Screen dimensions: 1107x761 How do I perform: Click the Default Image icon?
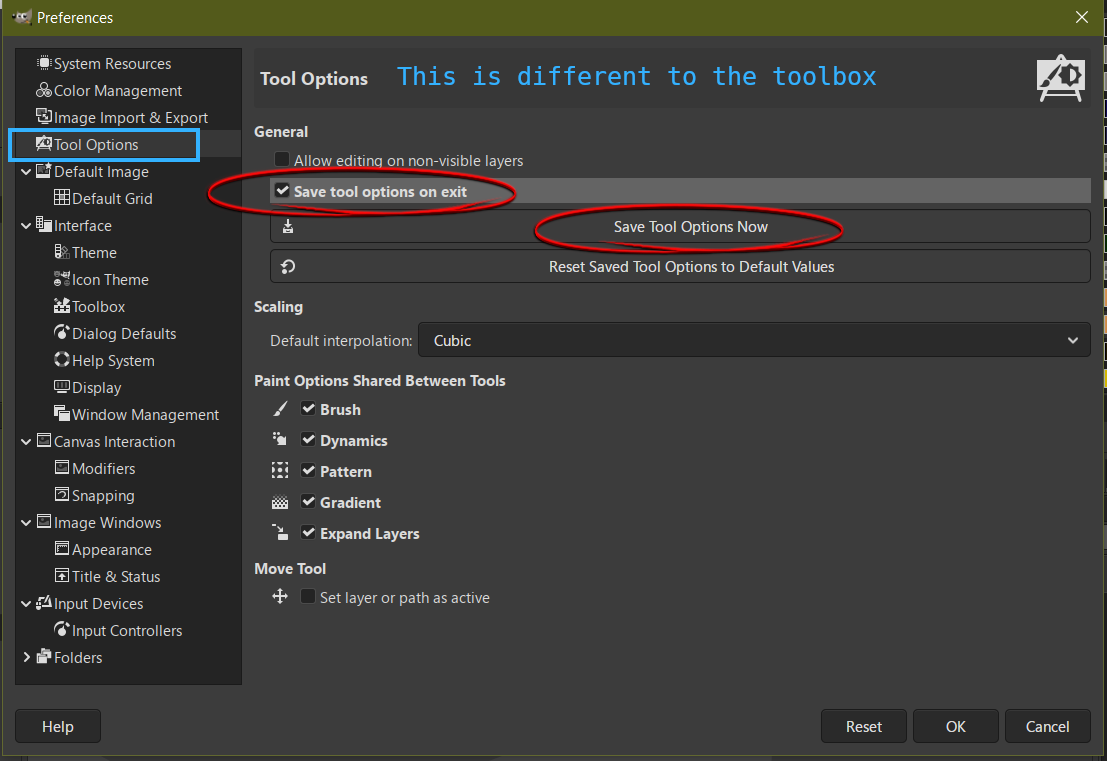(x=44, y=171)
